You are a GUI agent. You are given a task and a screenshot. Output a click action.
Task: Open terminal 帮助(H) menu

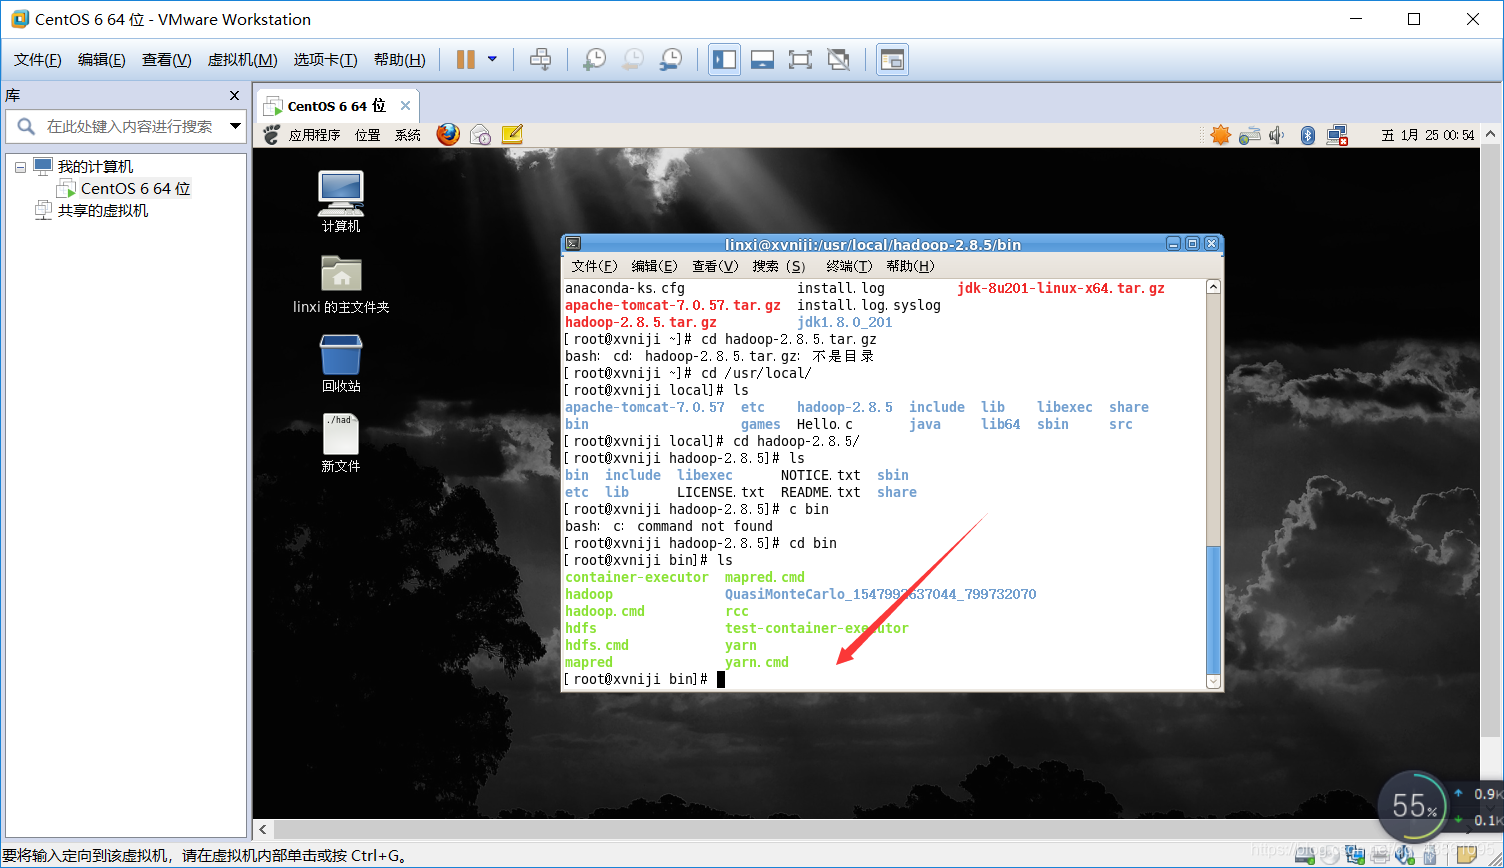pos(910,266)
